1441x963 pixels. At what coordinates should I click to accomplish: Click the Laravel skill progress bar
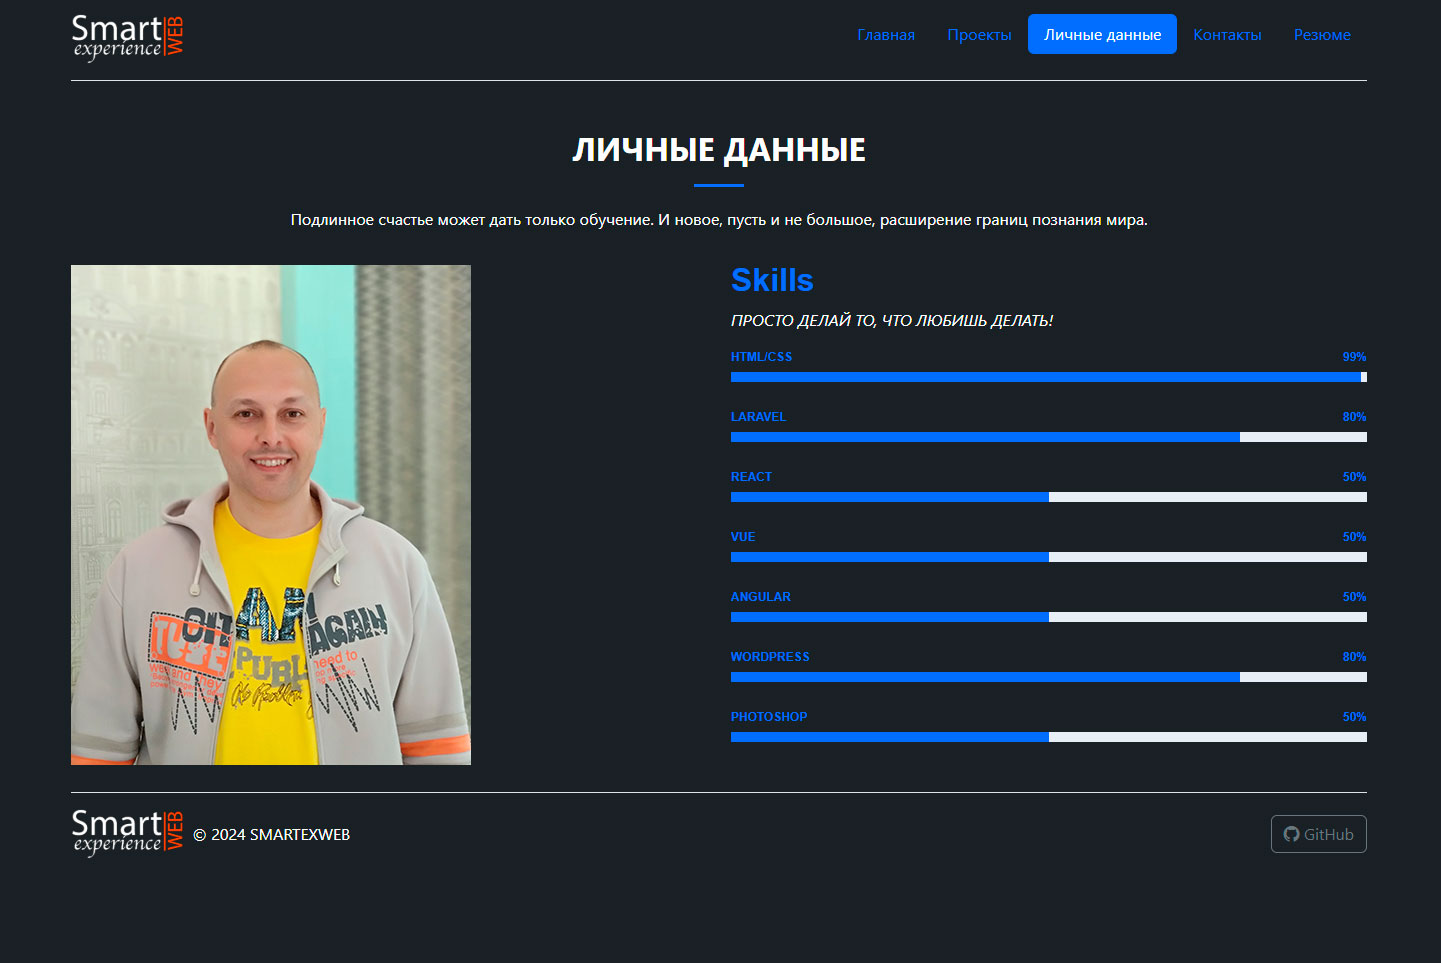coord(1048,437)
